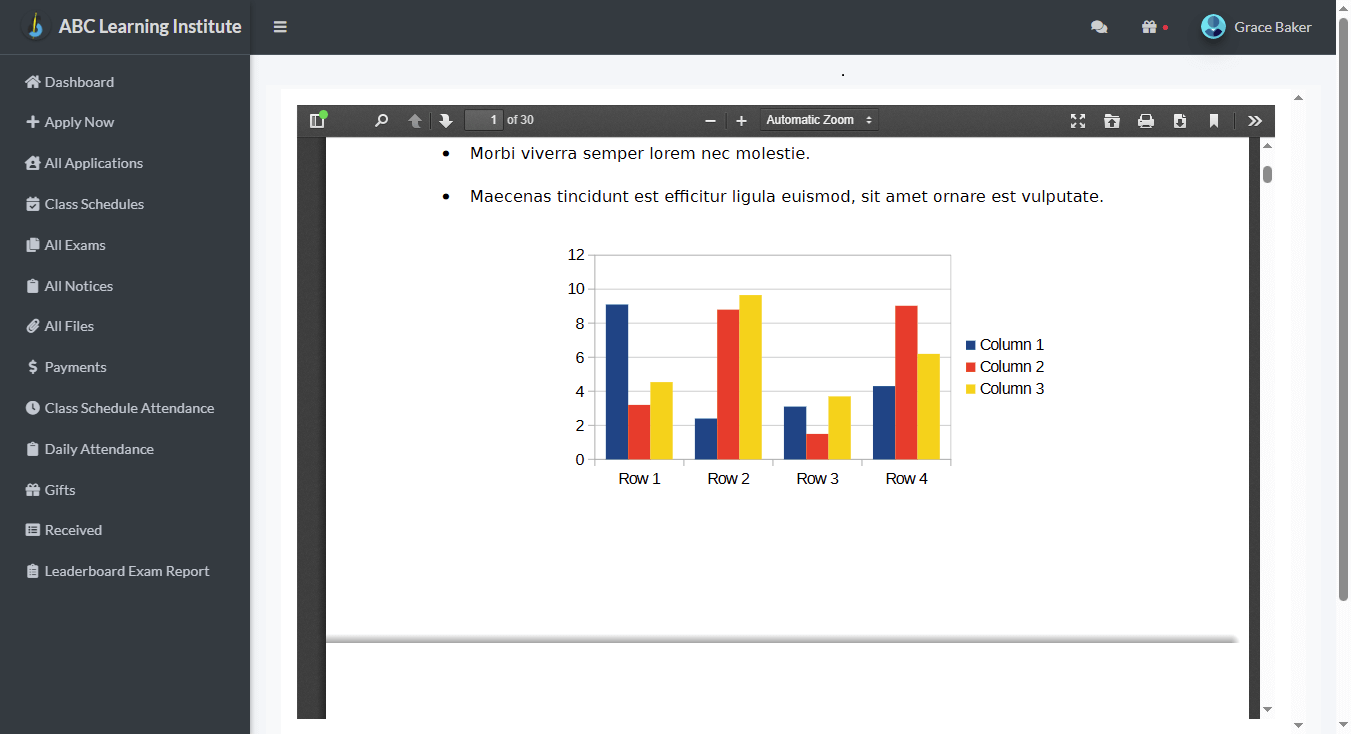1351x734 pixels.
Task: Toggle the PDF viewer sidebar
Action: coord(317,121)
